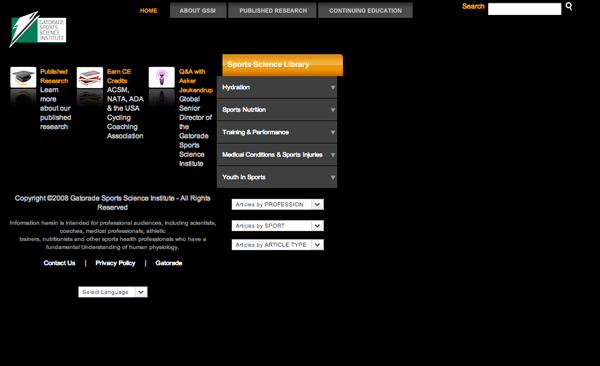The image size is (600, 366).
Task: Click the 'Global Senior Director' description text
Action: (x=195, y=131)
